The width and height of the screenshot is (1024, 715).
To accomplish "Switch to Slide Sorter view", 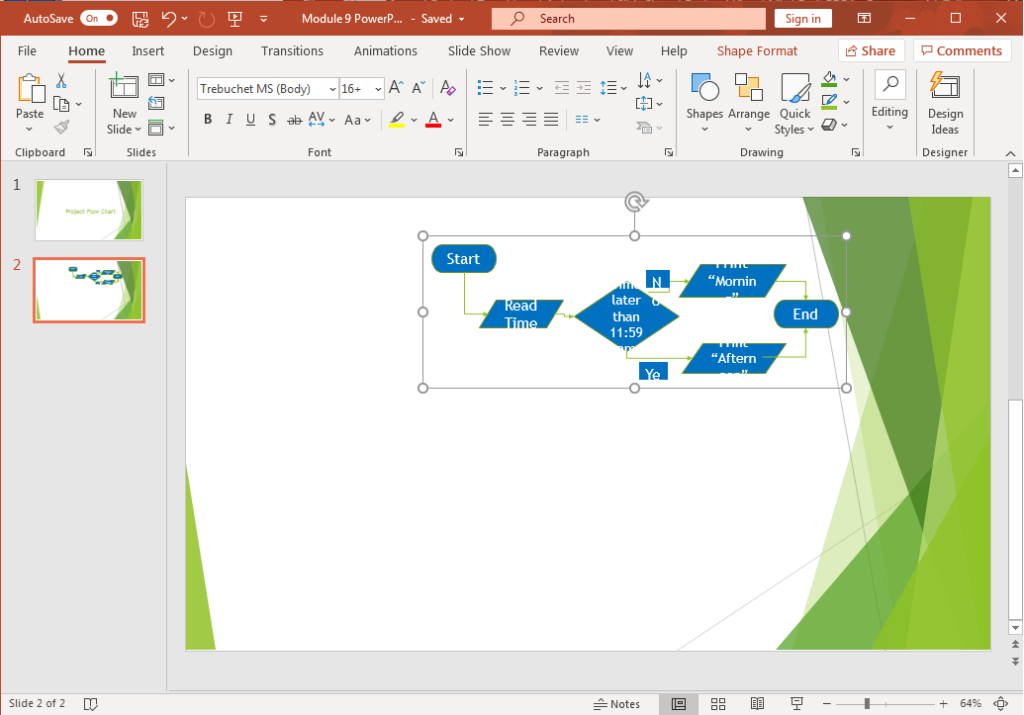I will (x=718, y=704).
